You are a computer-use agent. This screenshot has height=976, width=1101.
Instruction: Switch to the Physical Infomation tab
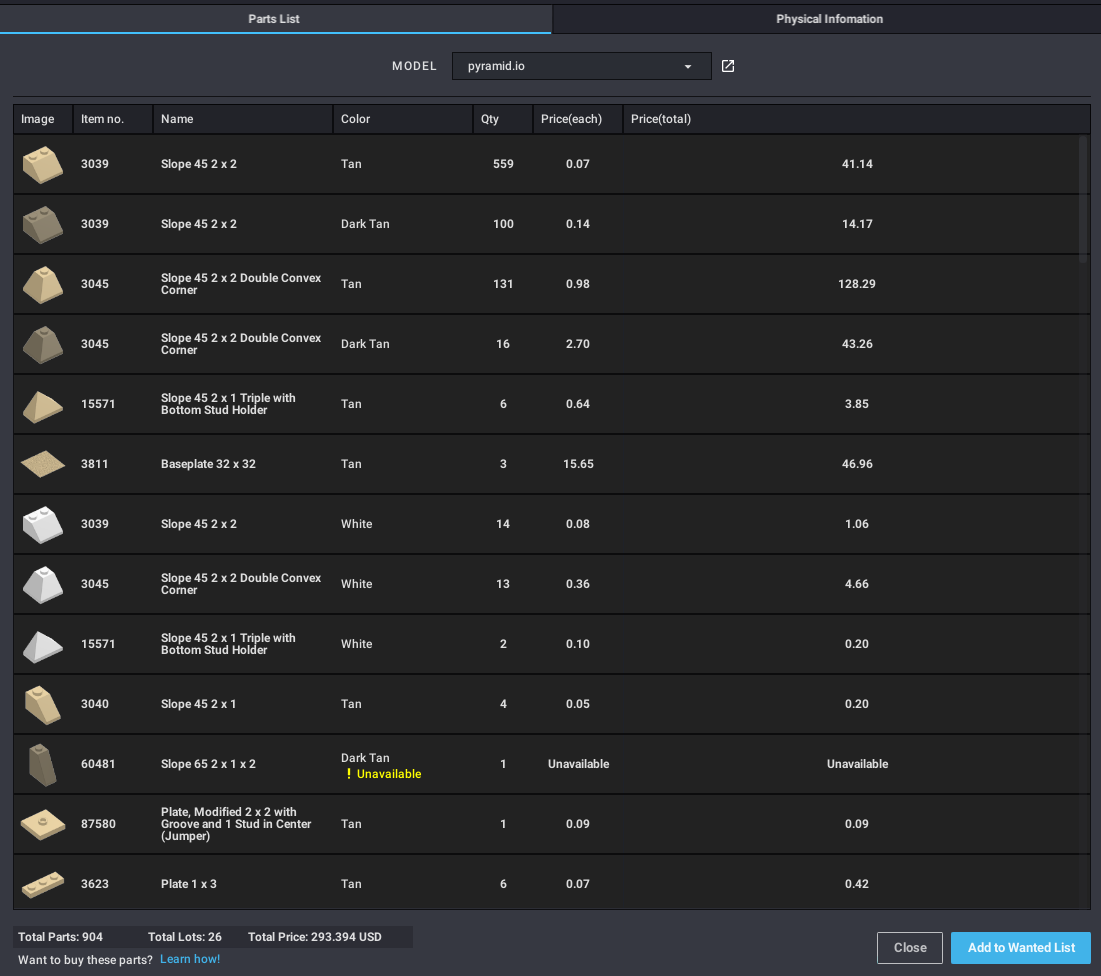pos(829,19)
